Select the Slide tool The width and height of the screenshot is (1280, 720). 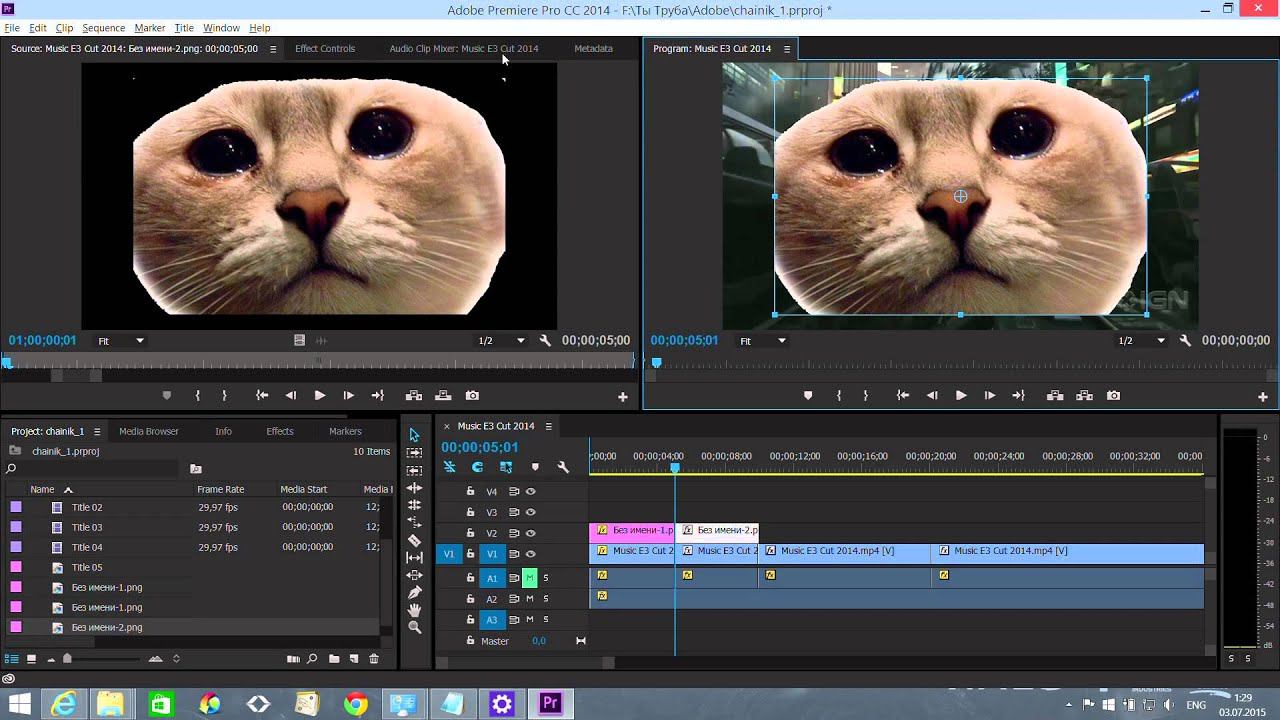pos(414,575)
